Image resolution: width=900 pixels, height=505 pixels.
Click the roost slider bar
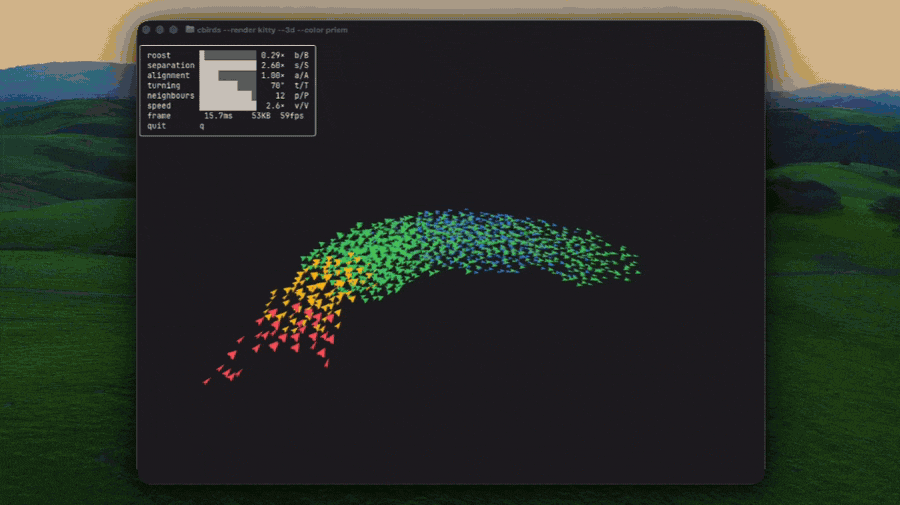228,55
